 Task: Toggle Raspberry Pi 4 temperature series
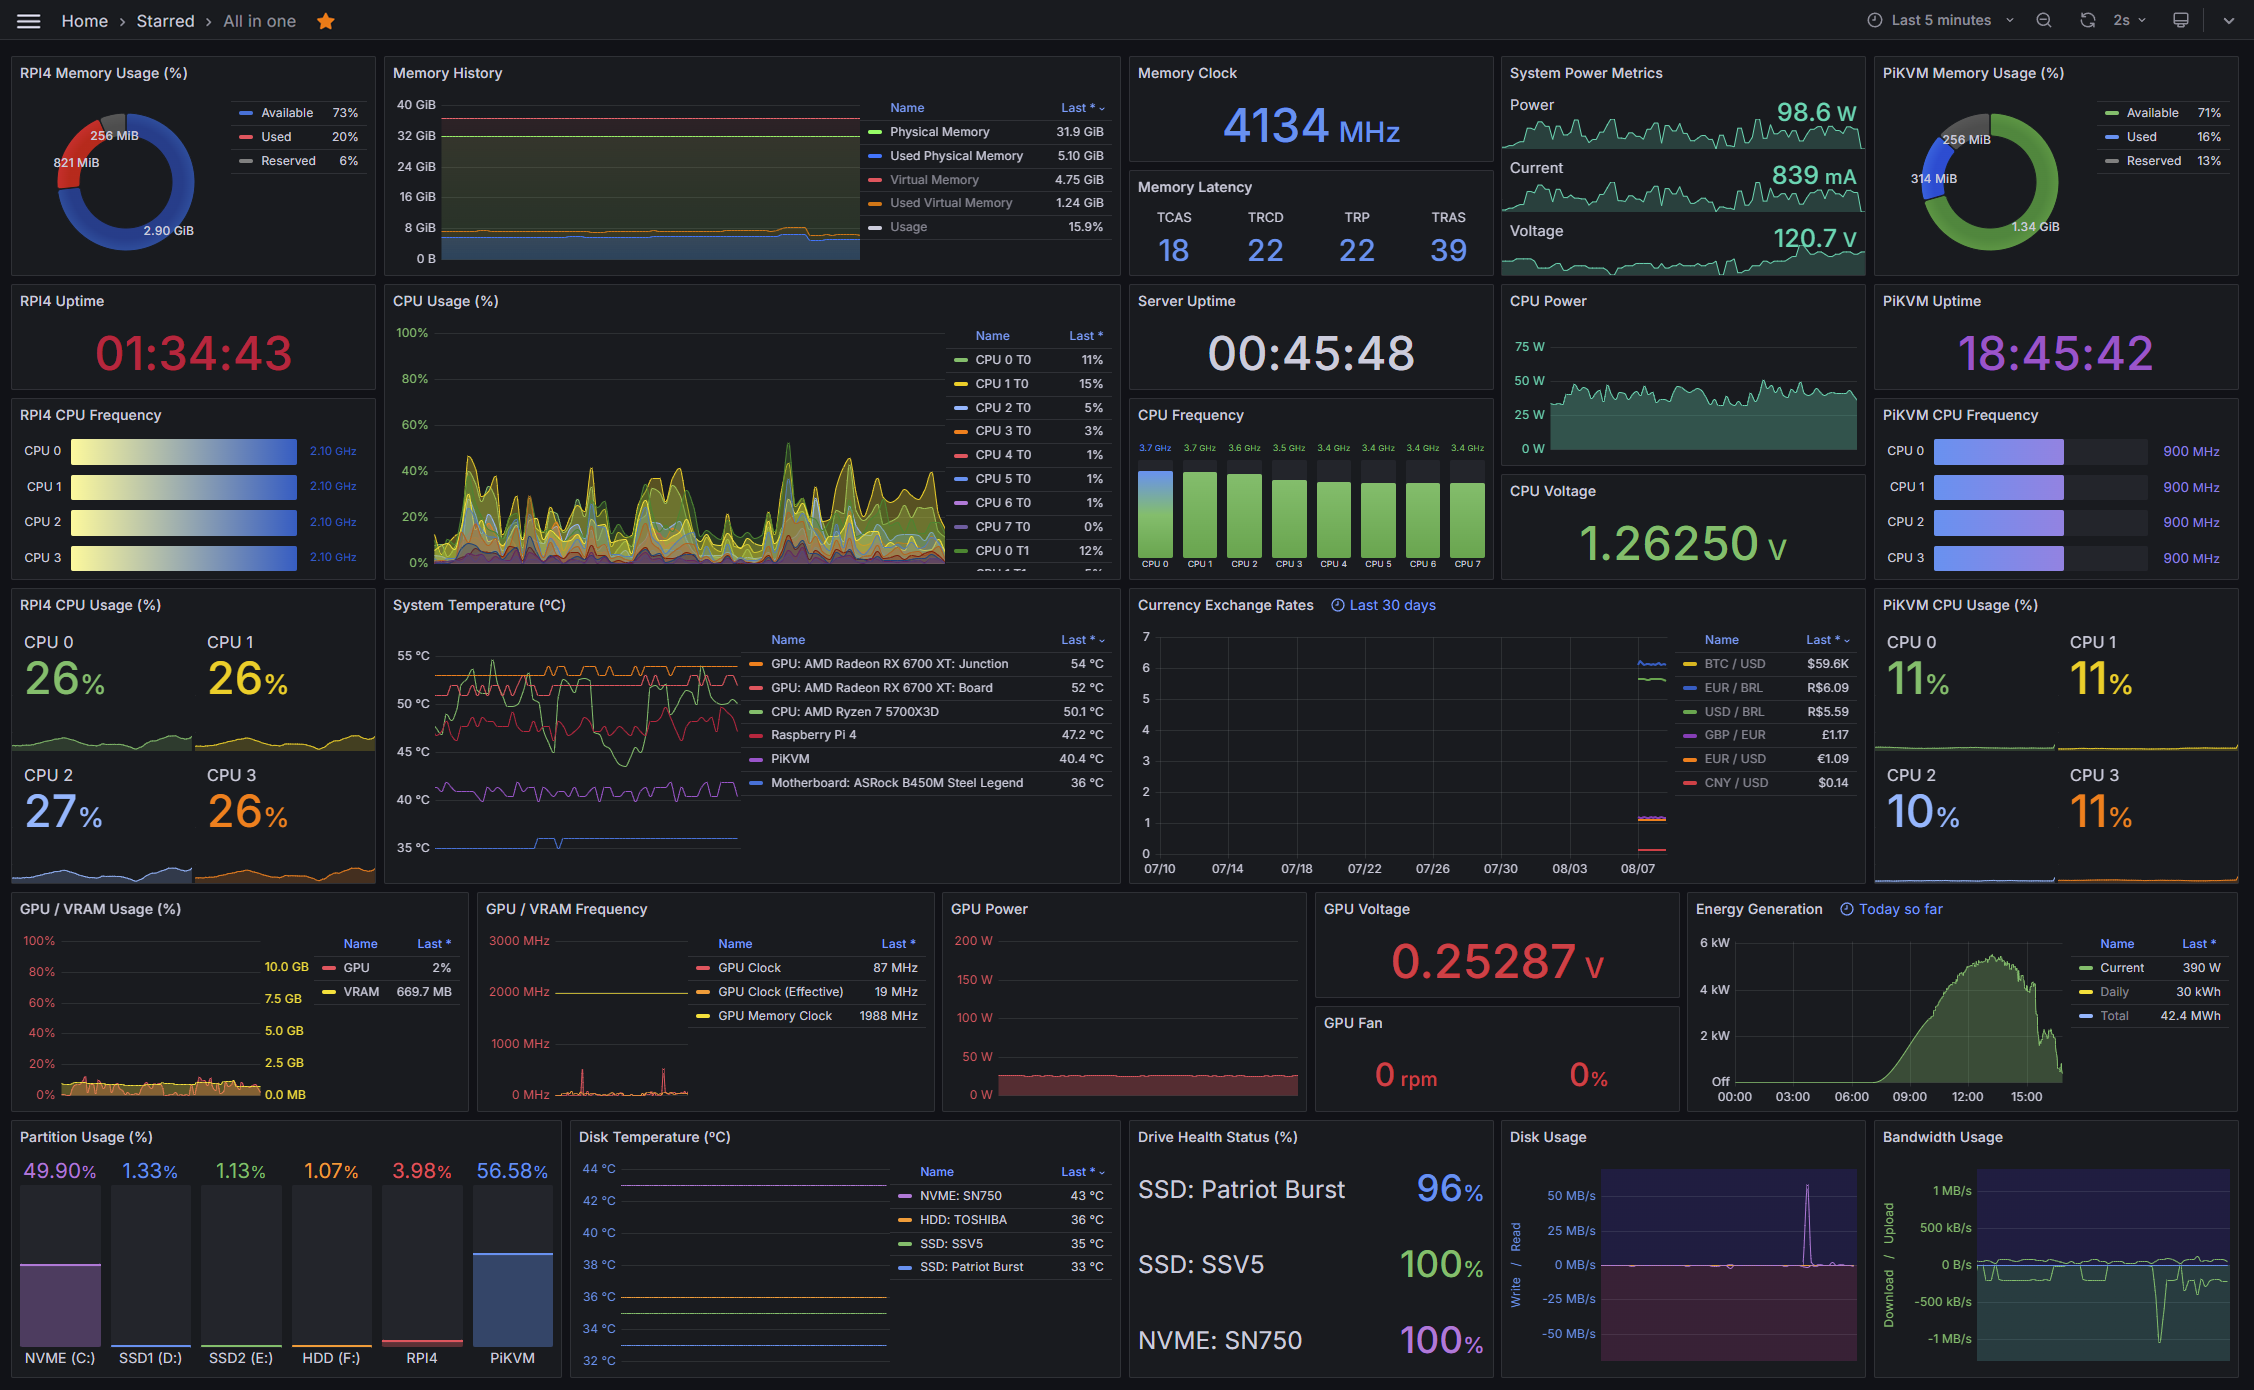tap(813, 735)
